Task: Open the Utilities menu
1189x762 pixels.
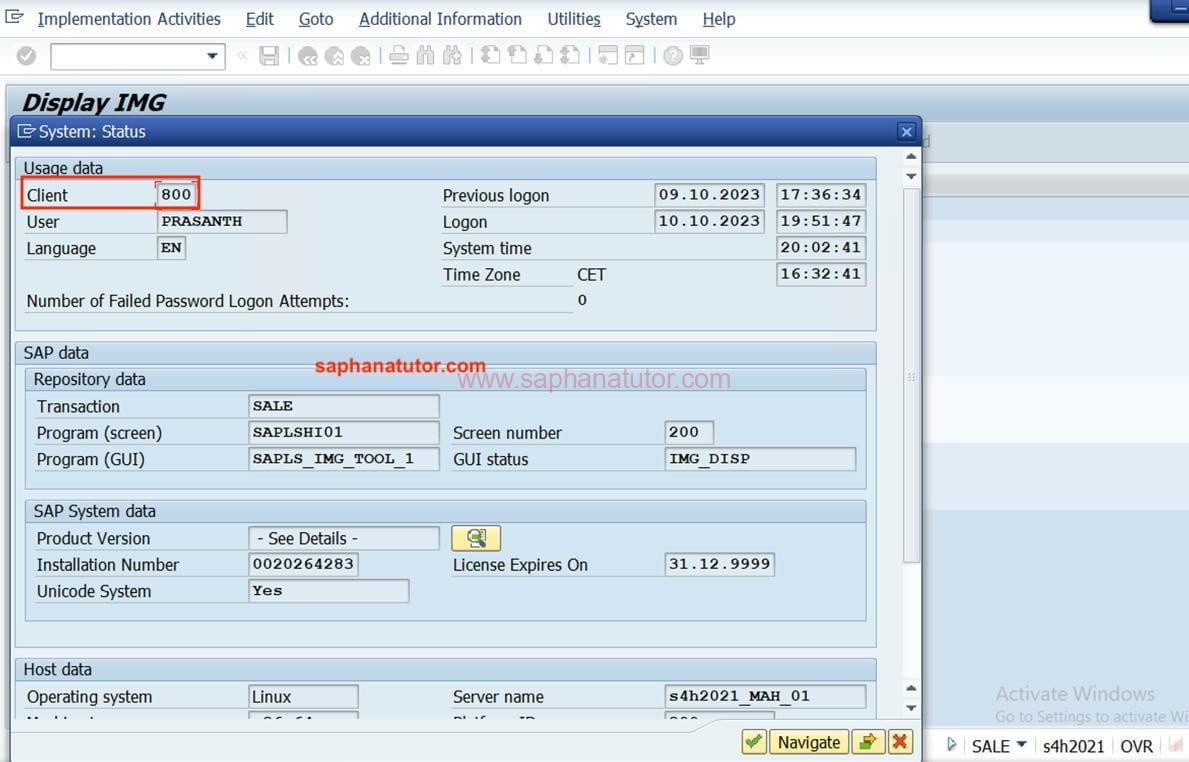Action: (574, 19)
